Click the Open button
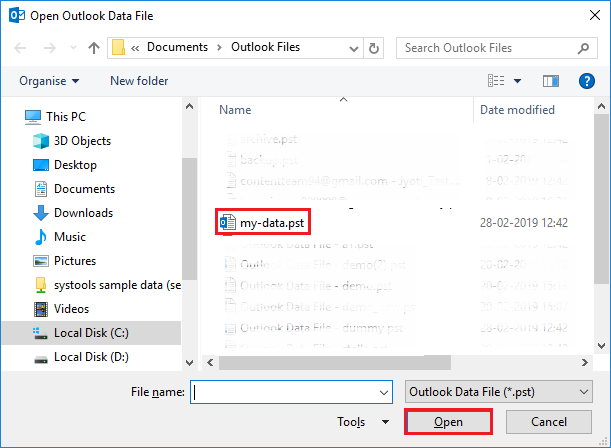Viewport: 611px width, 448px height. (448, 422)
